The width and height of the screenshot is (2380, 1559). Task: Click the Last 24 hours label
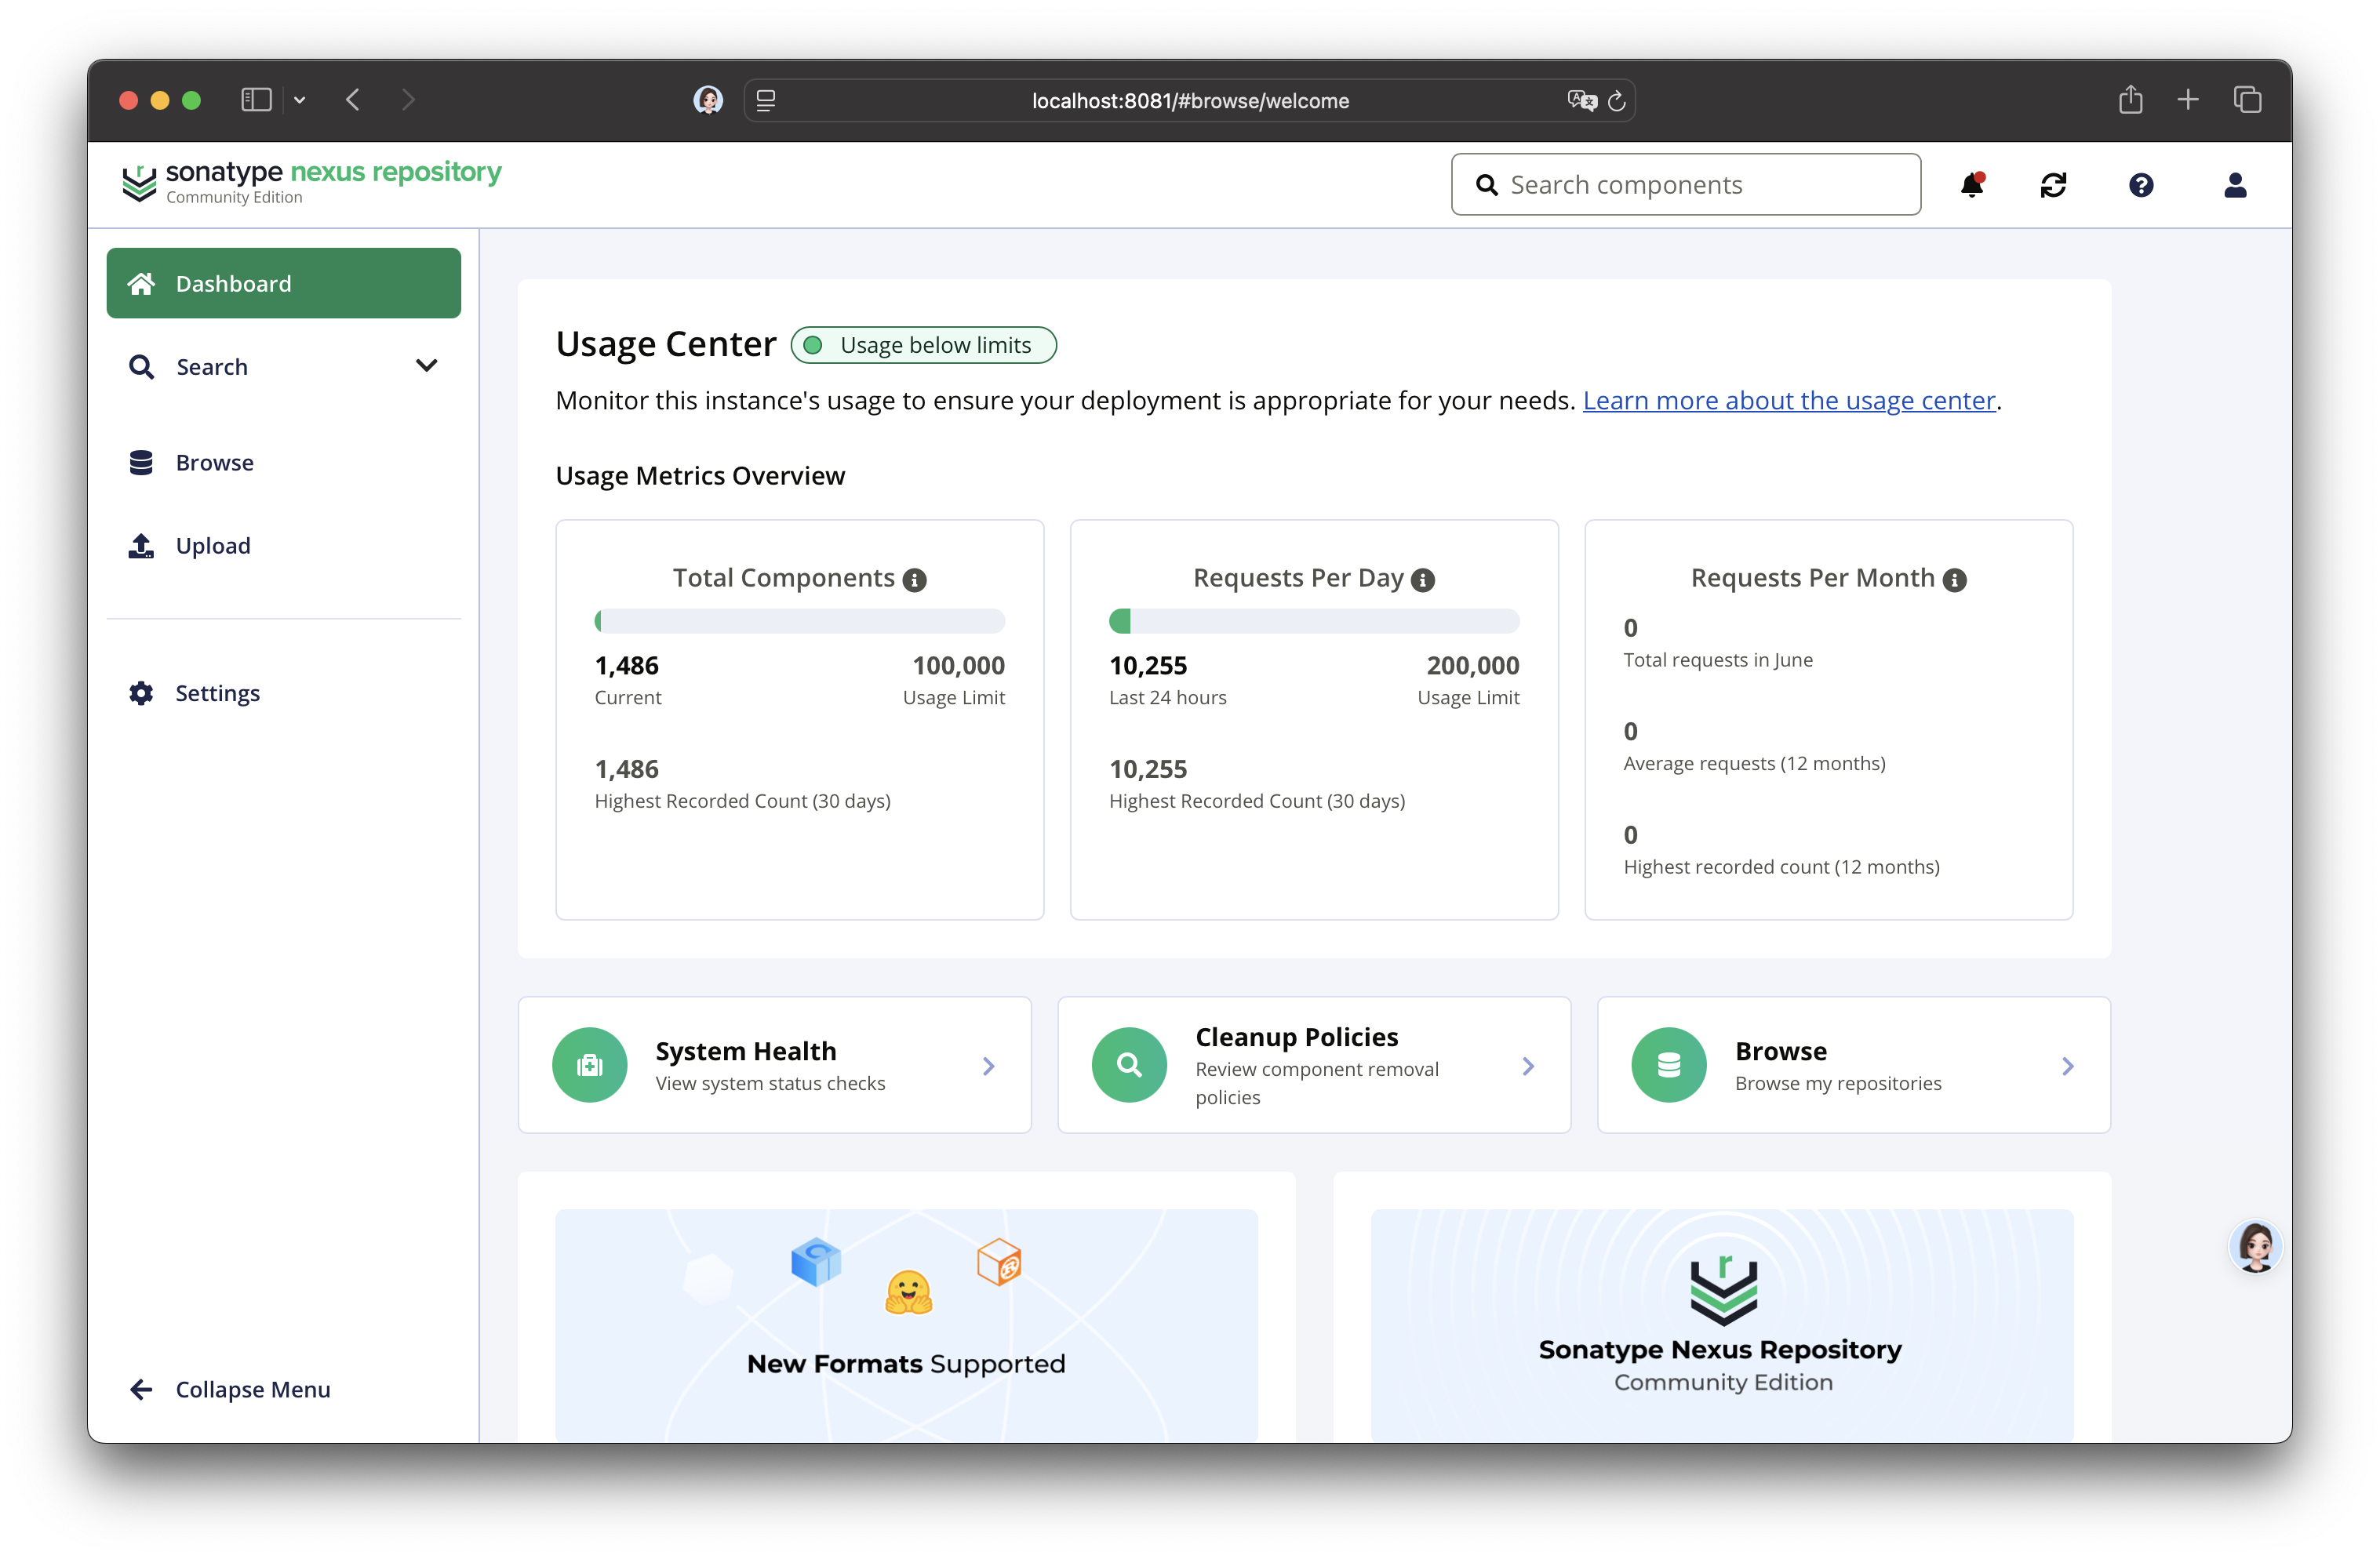click(1168, 698)
